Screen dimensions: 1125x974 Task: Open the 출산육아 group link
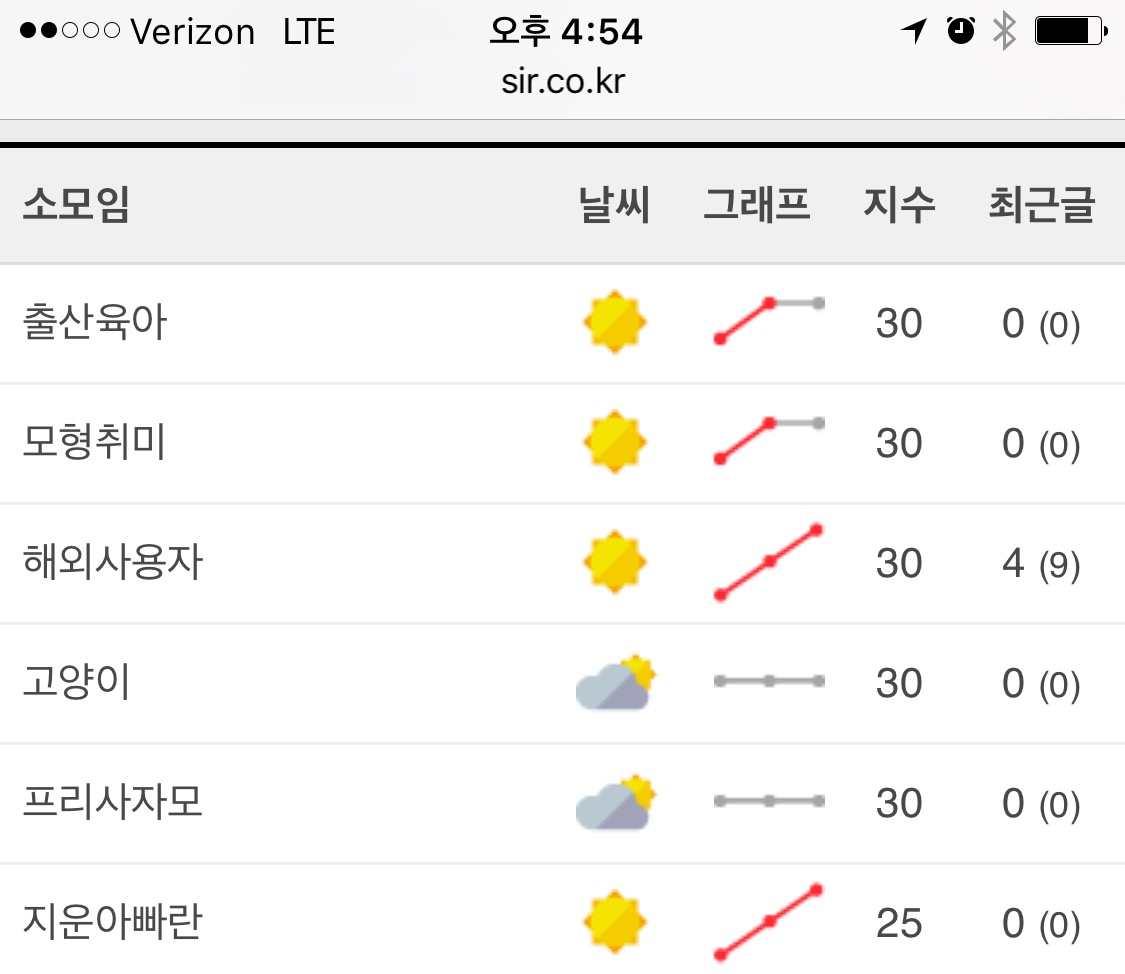click(95, 323)
